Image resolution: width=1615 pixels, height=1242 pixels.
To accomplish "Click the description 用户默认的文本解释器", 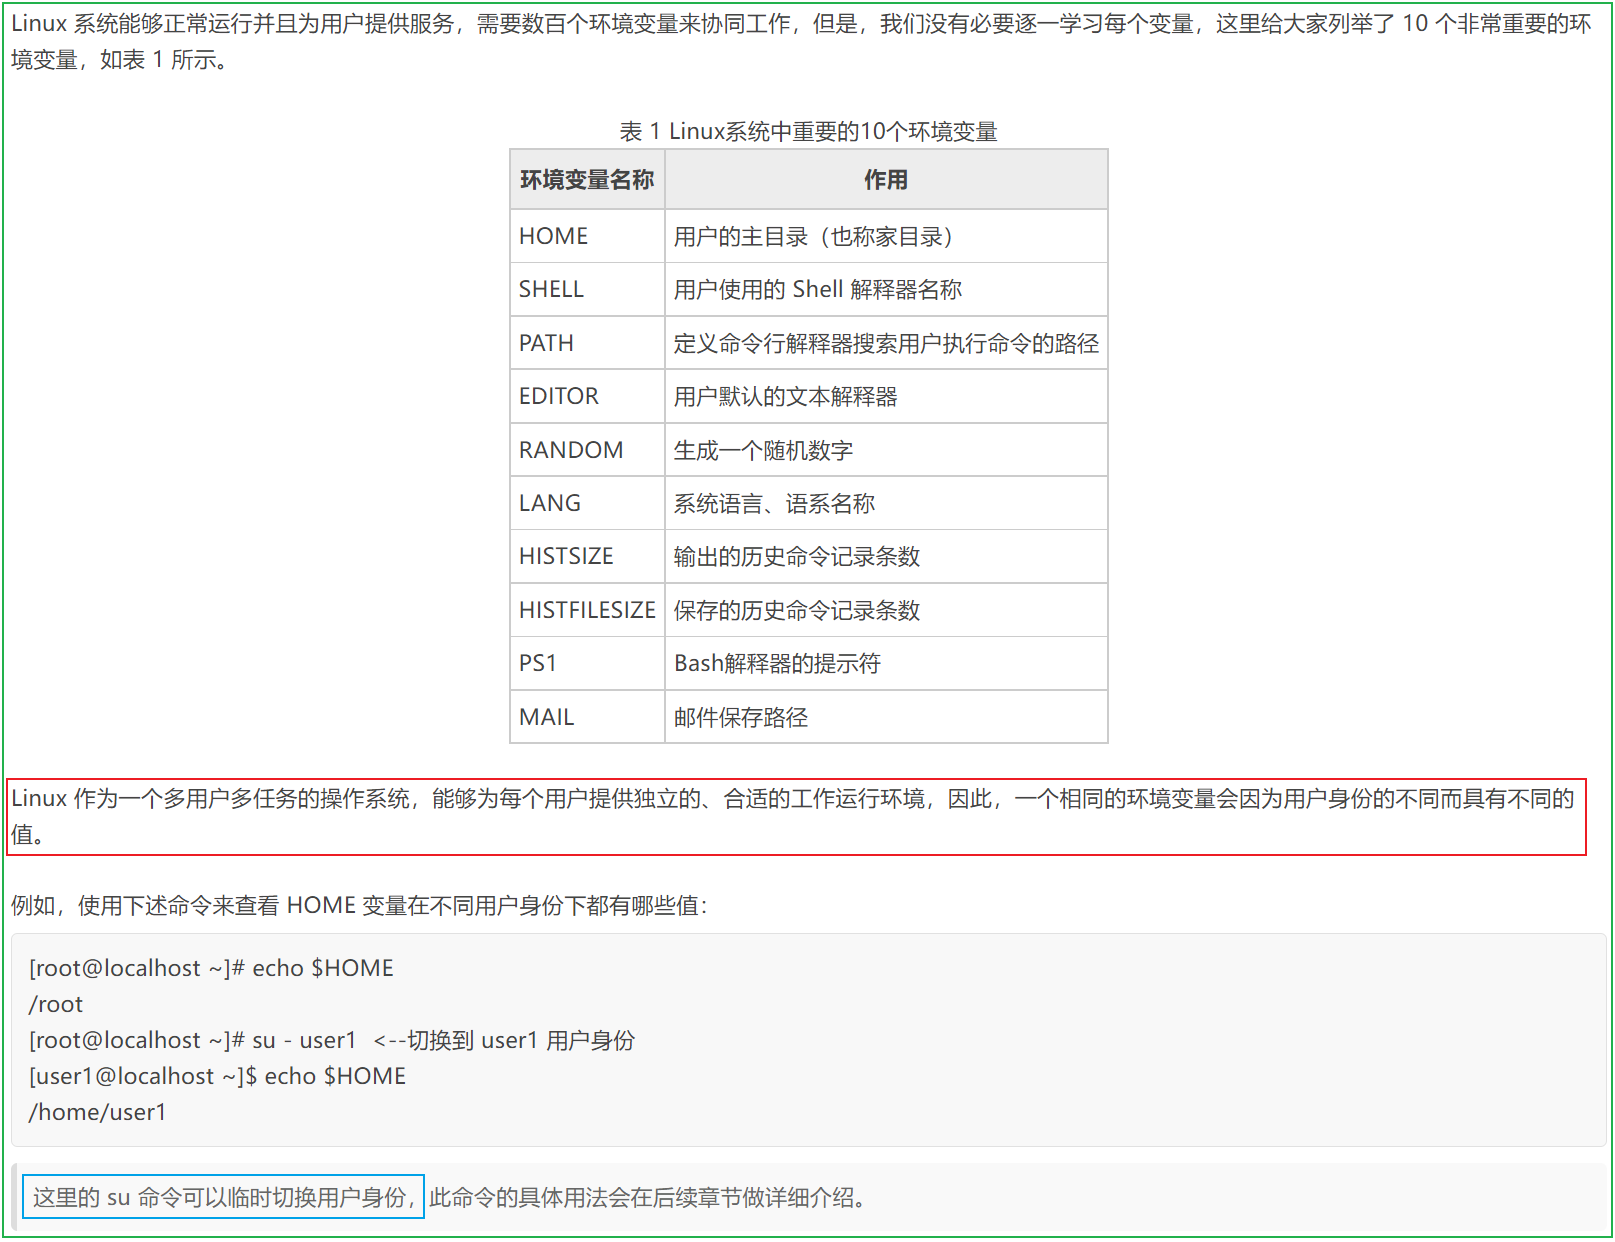I will 886,396.
